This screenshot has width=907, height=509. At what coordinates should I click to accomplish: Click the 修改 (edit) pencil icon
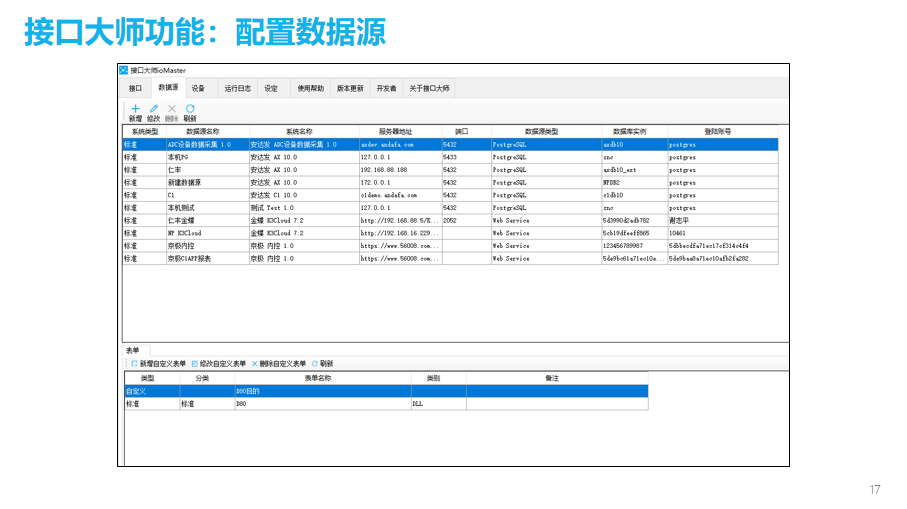(x=154, y=109)
